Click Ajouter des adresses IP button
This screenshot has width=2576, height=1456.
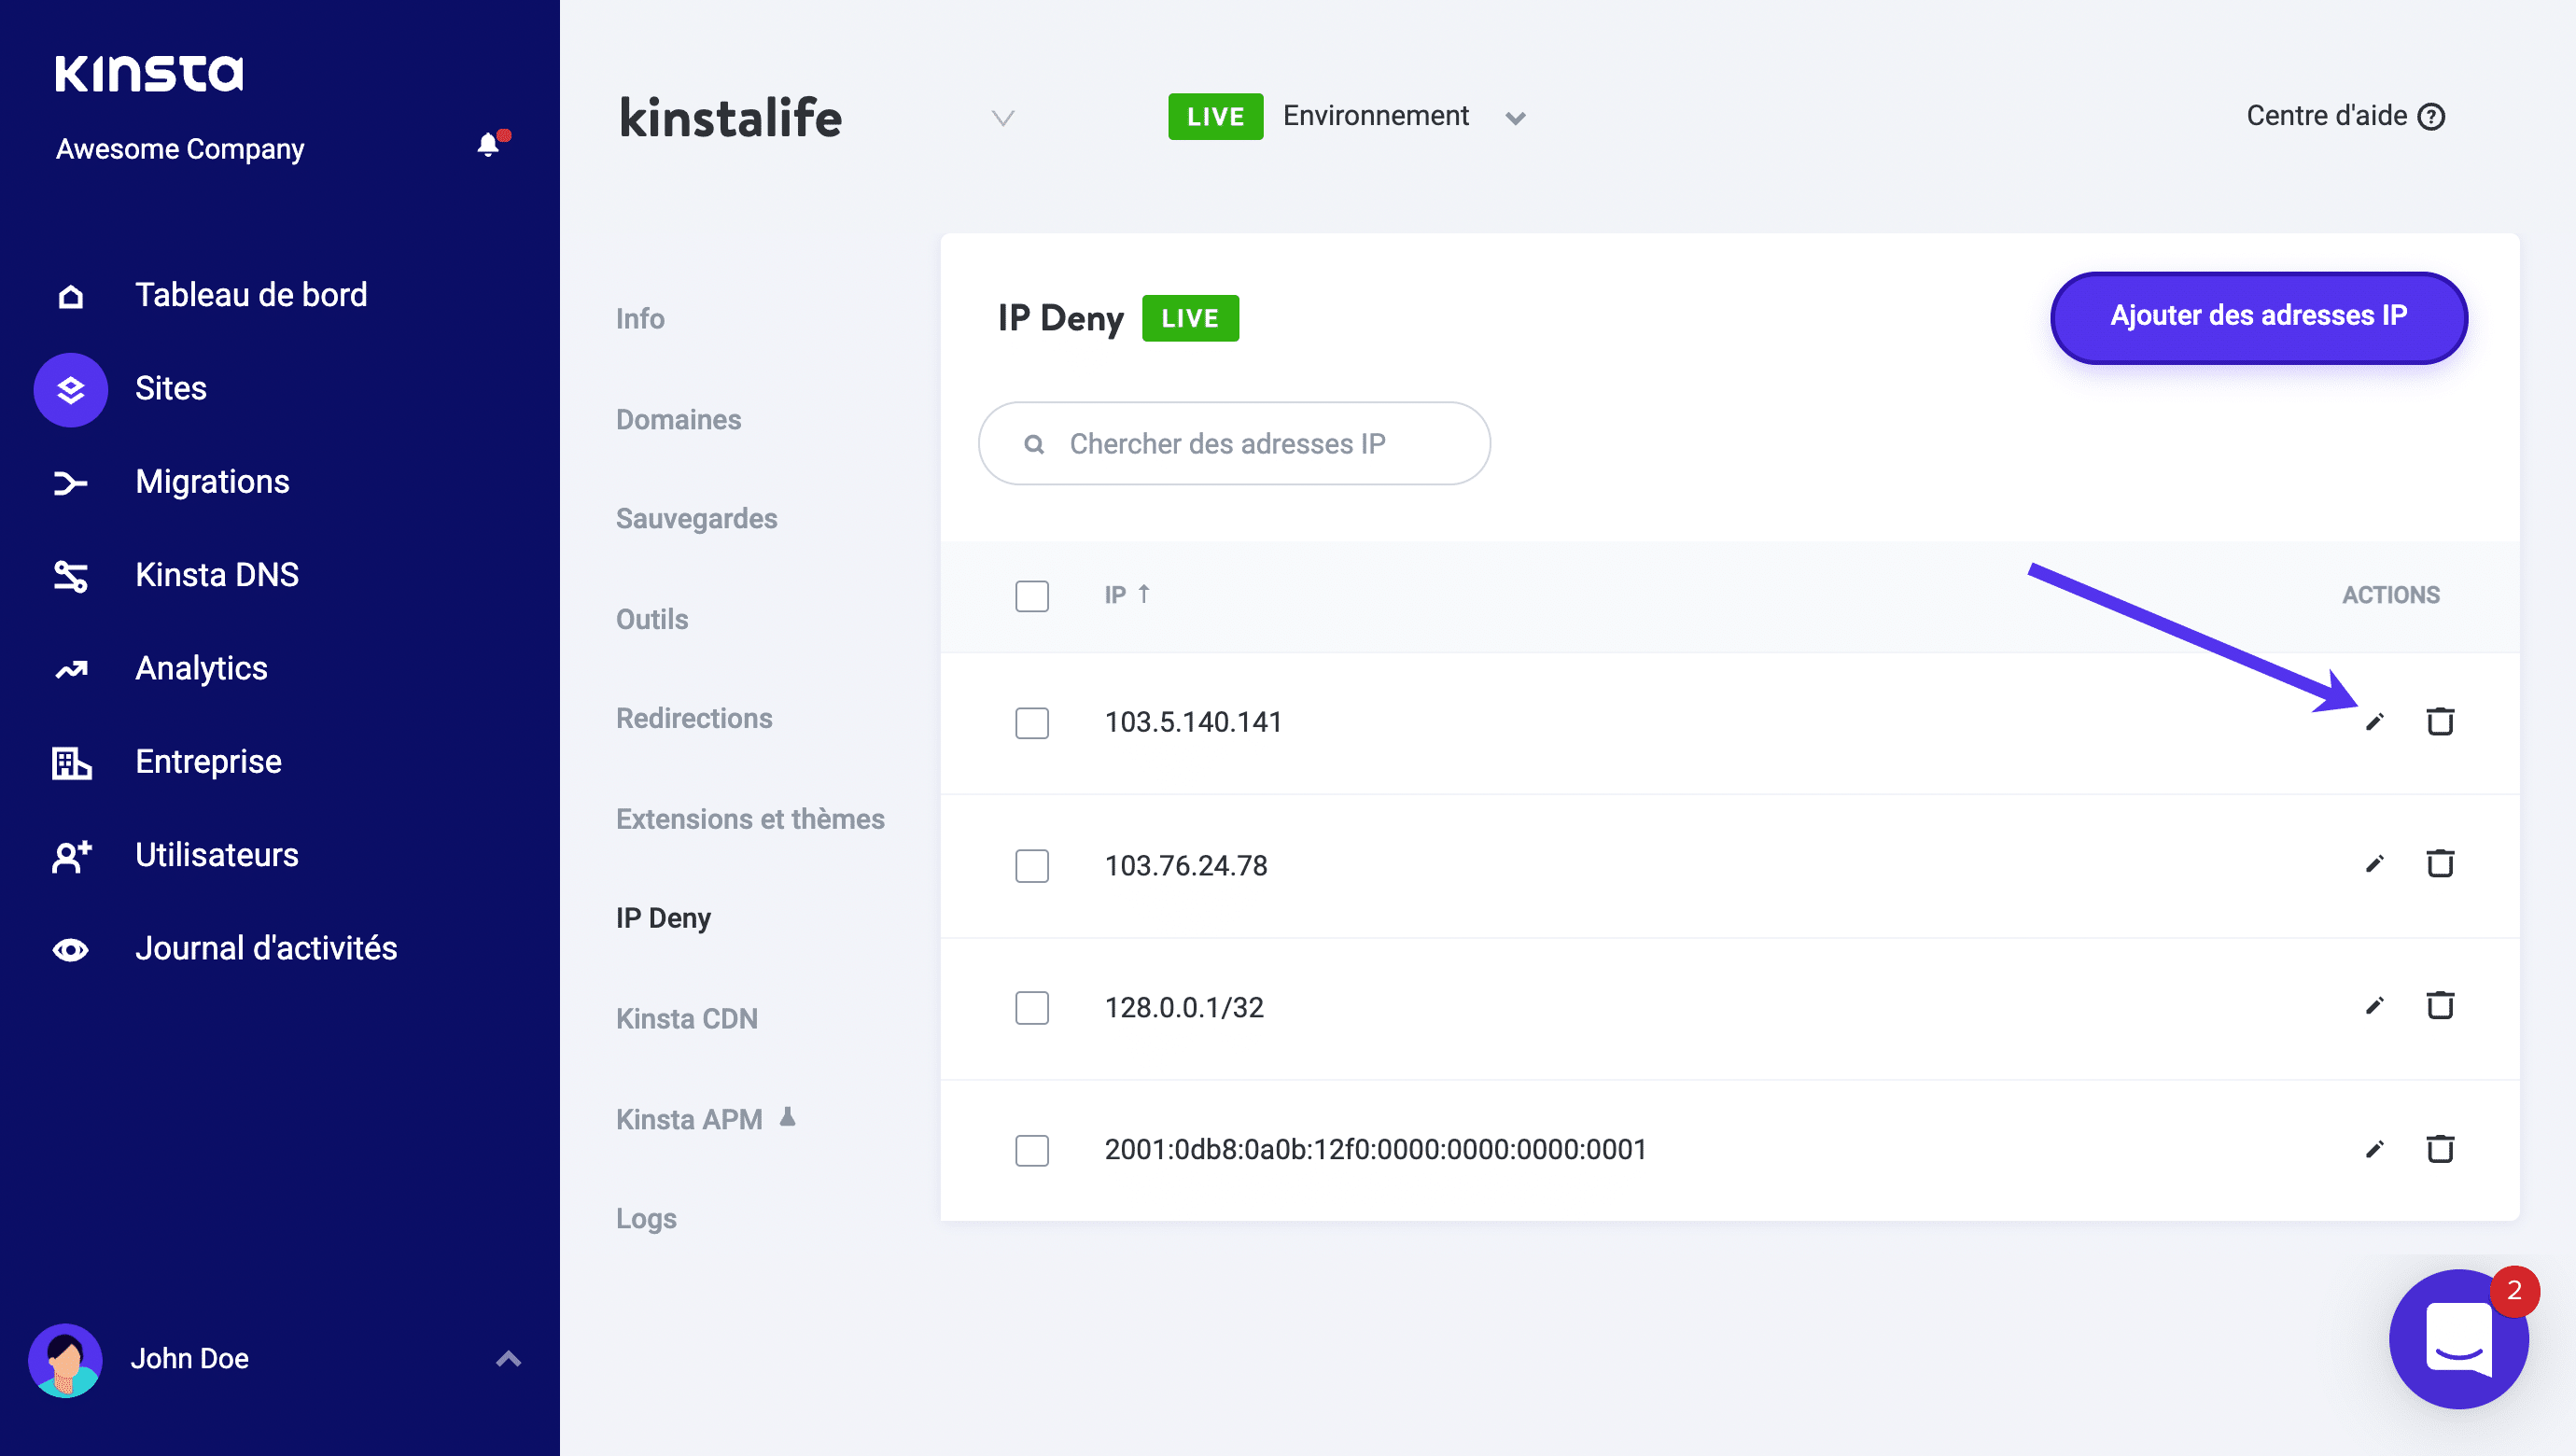coord(2258,316)
